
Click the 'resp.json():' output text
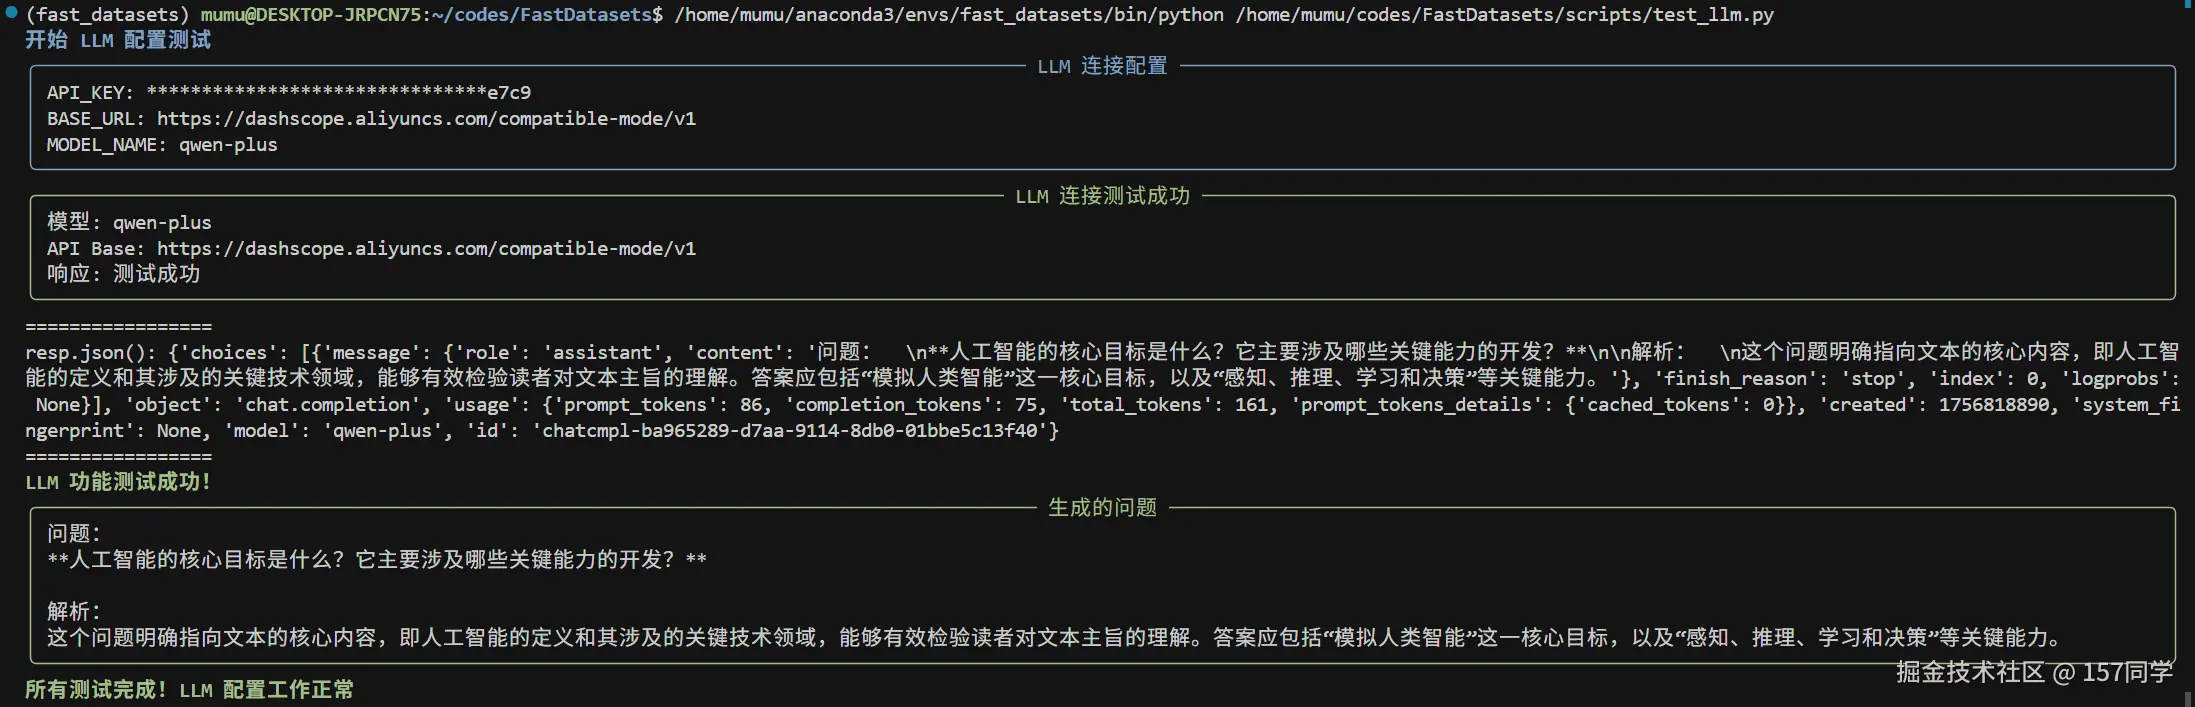point(91,353)
